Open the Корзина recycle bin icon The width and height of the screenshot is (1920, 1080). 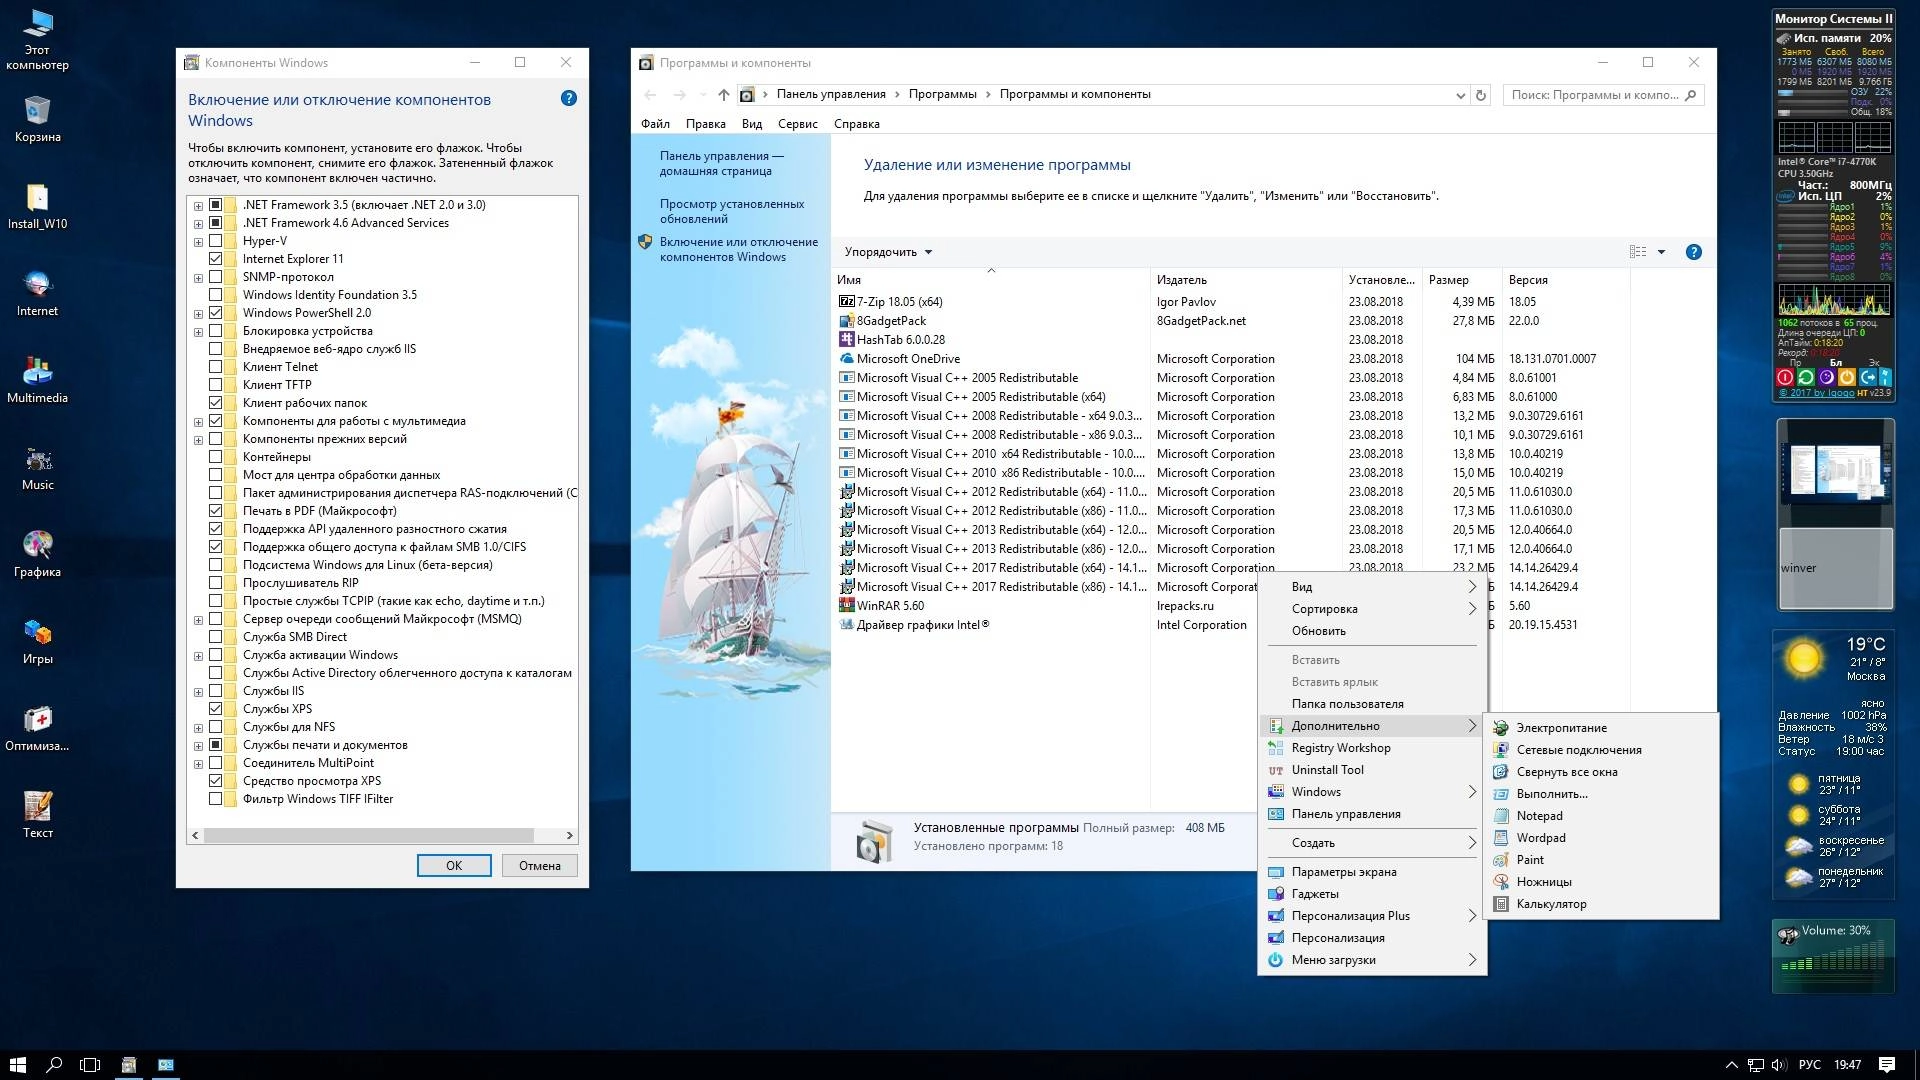coord(37,119)
